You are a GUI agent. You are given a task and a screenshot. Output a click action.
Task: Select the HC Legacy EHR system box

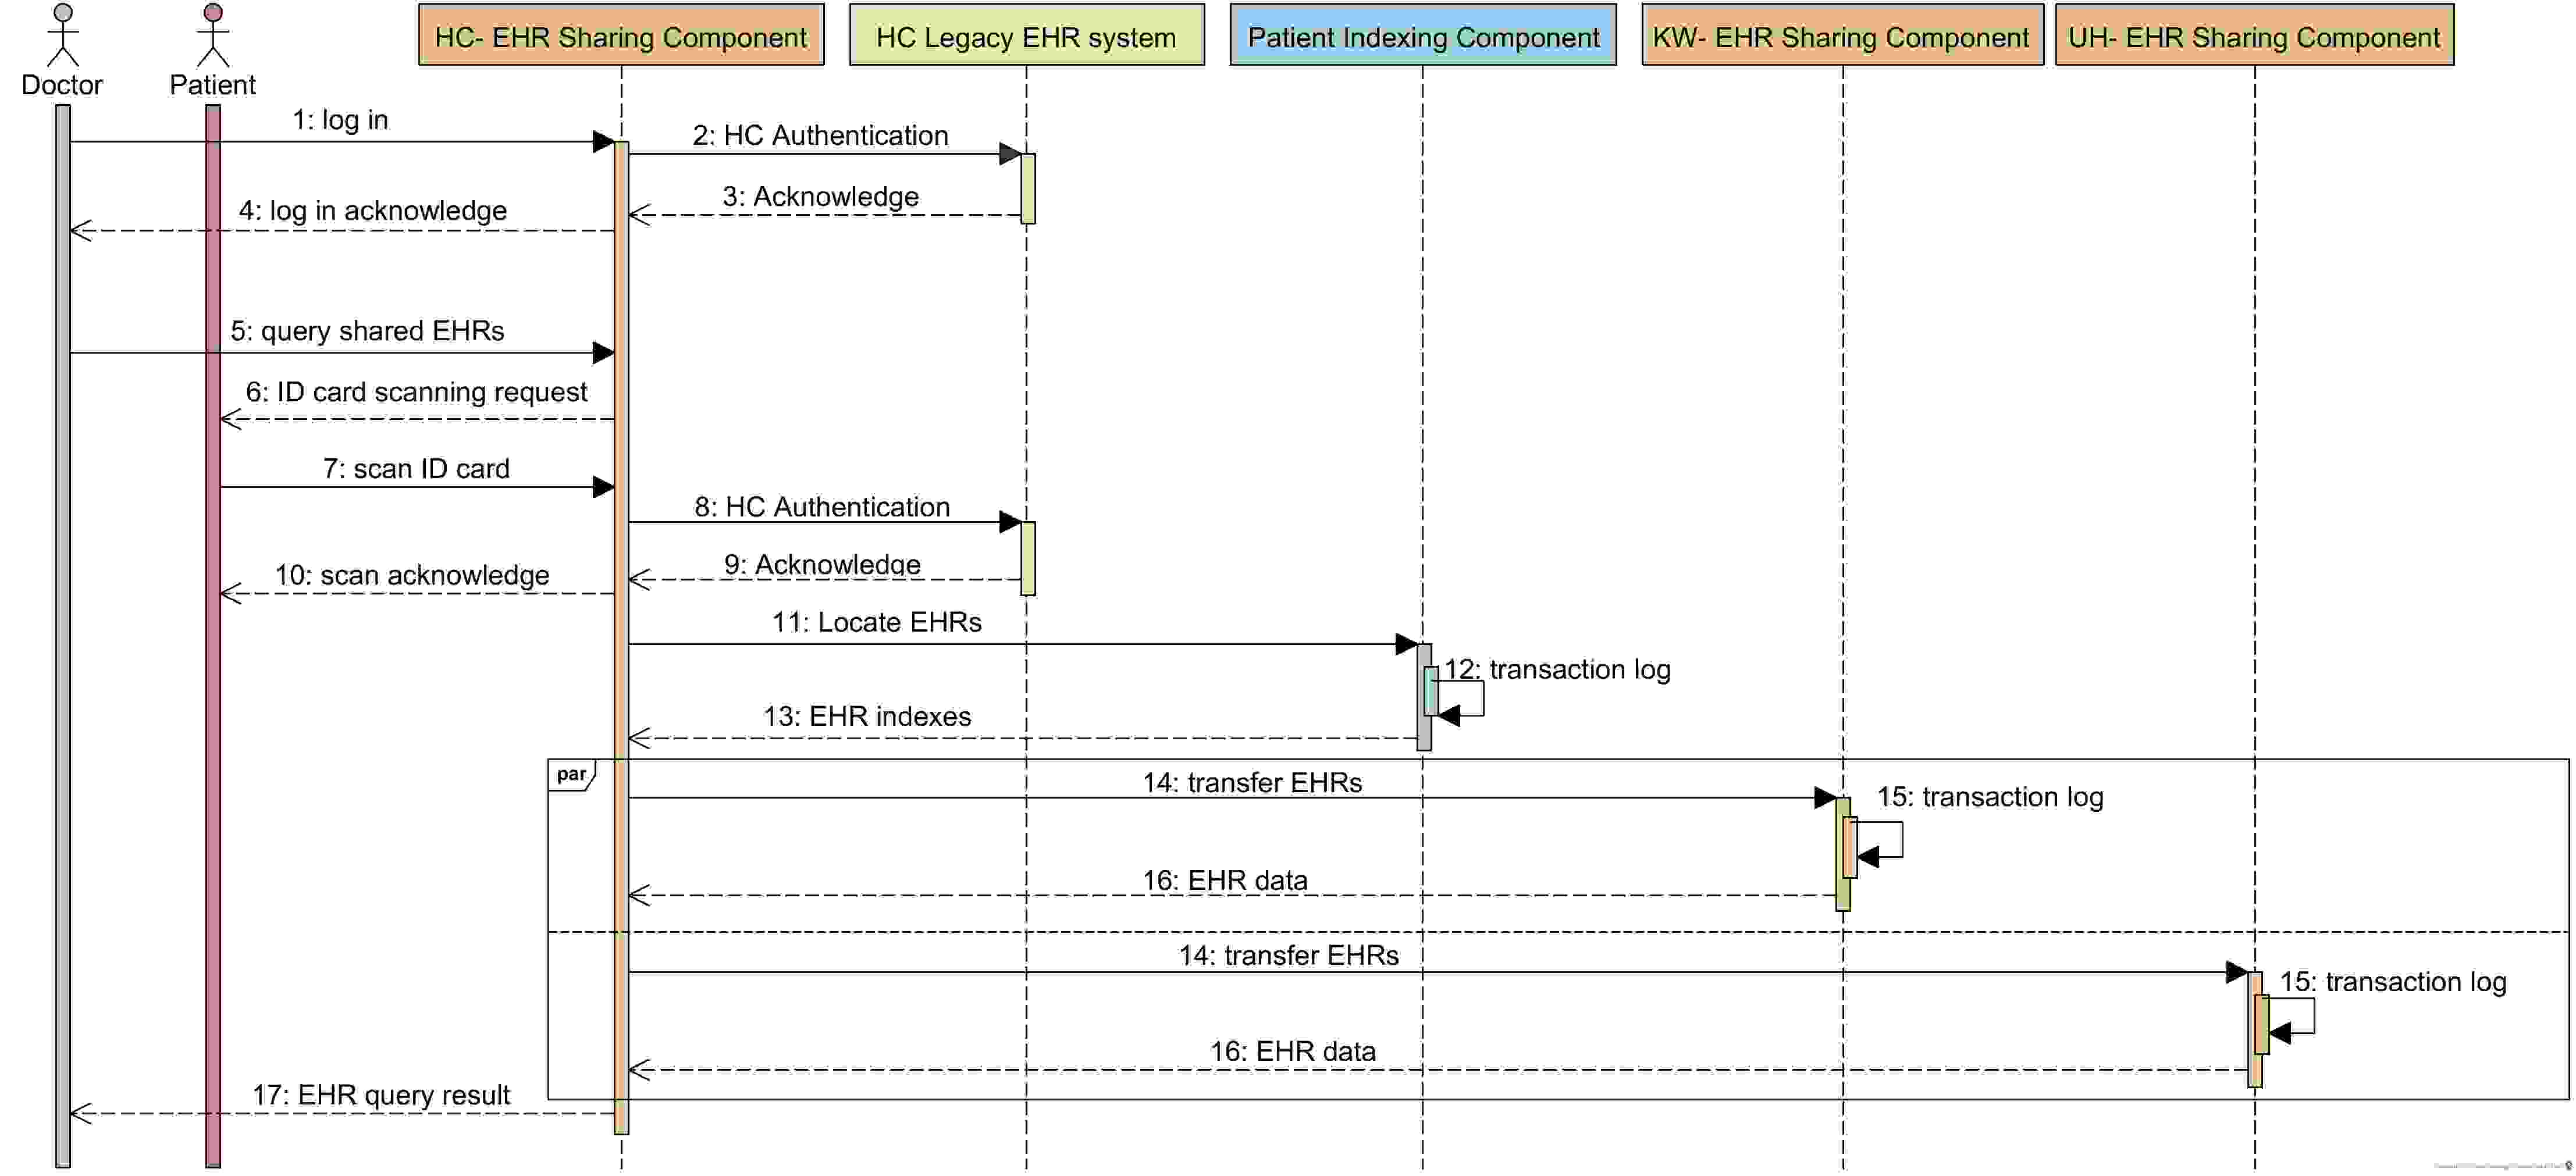coord(1027,35)
